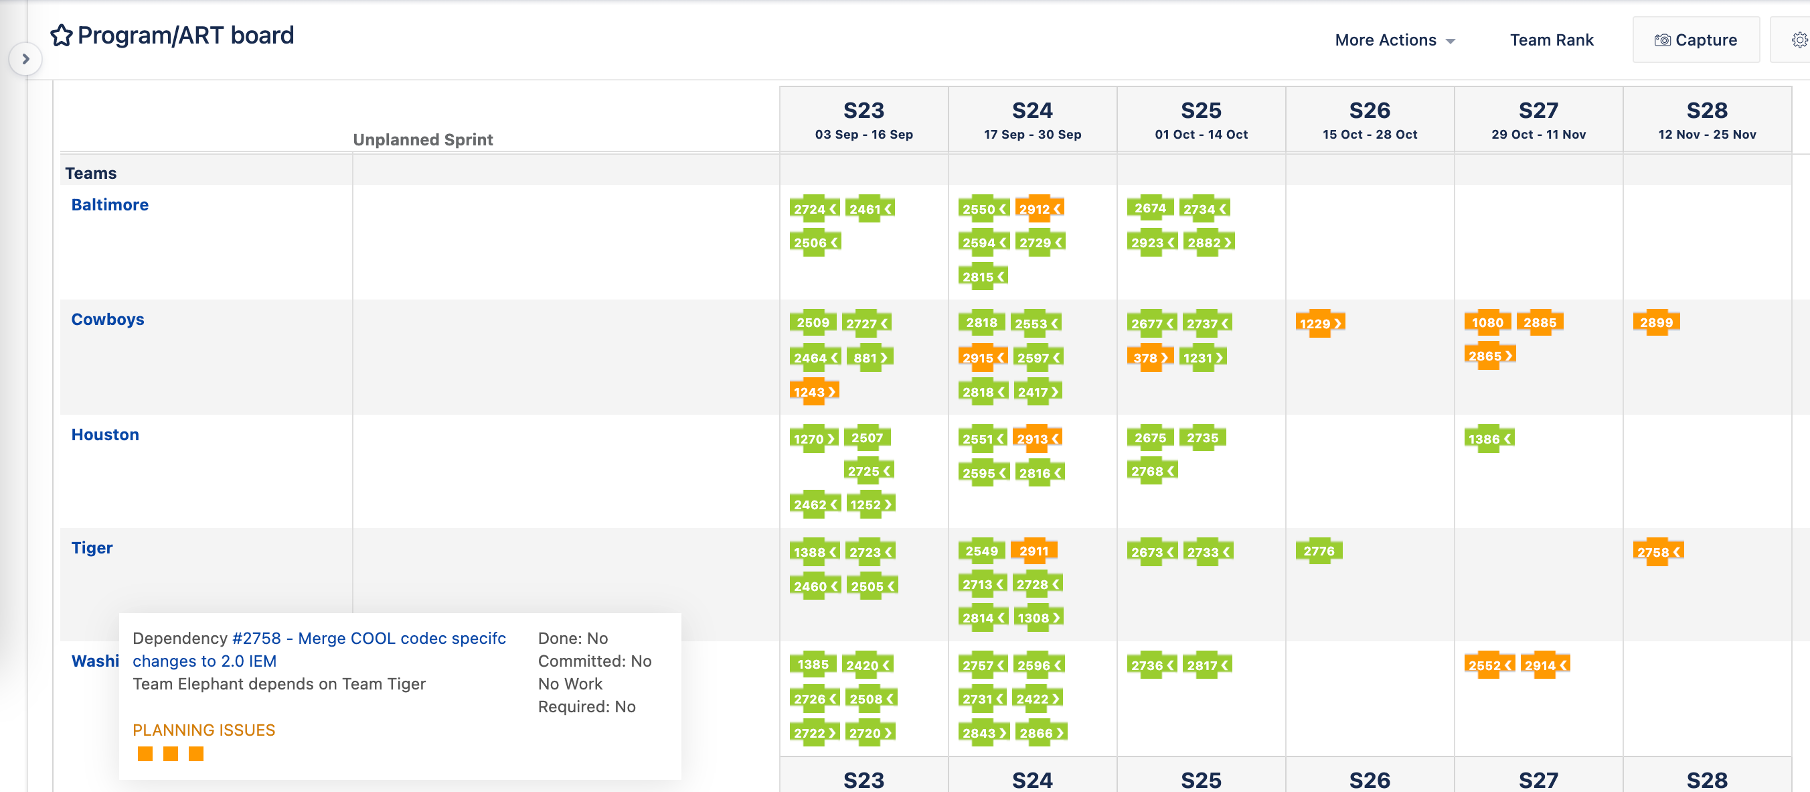This screenshot has width=1810, height=792.
Task: Open orange dependency card 1229 in S26
Action: coord(1320,323)
